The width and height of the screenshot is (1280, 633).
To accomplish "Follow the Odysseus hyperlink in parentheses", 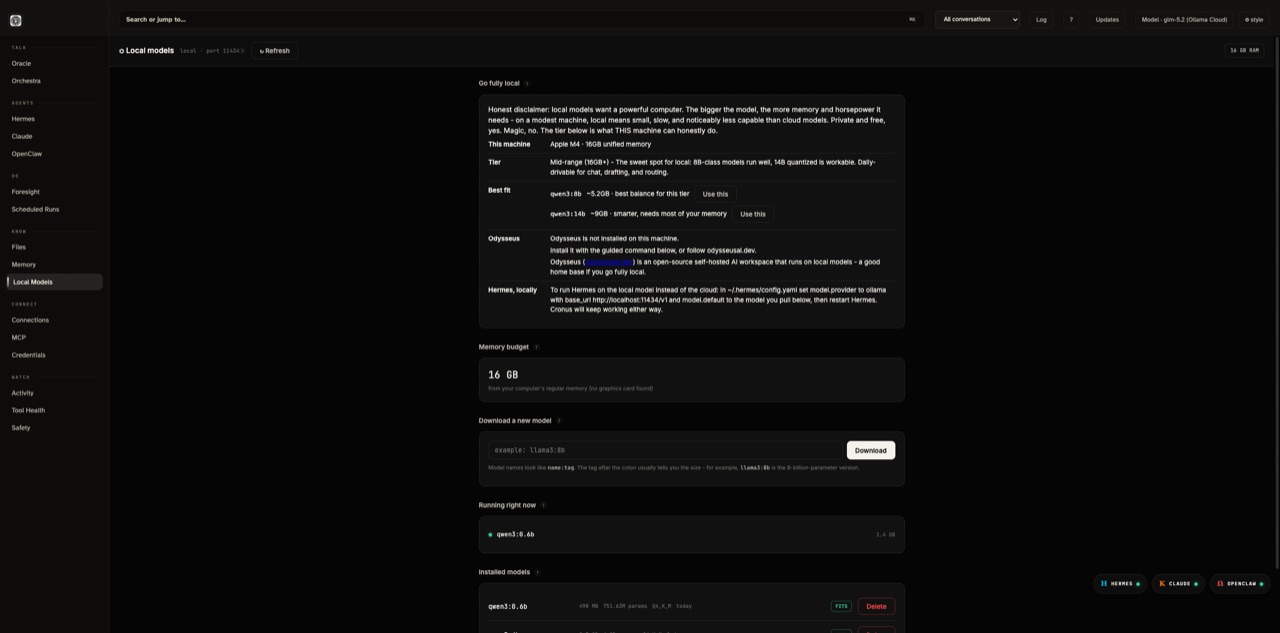I will click(x=609, y=262).
